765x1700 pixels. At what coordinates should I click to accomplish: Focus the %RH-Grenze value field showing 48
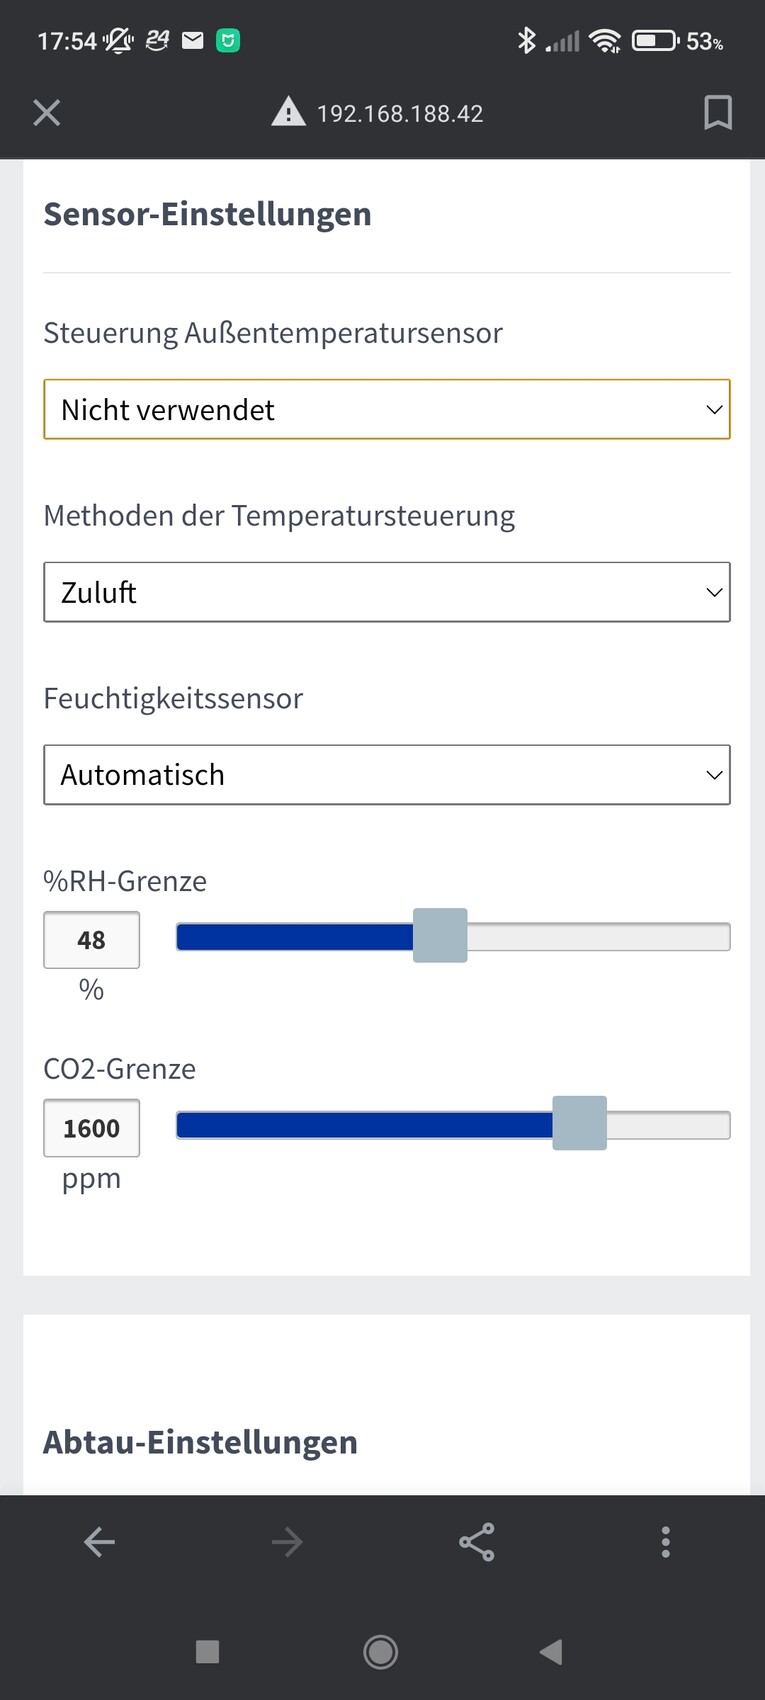point(91,940)
